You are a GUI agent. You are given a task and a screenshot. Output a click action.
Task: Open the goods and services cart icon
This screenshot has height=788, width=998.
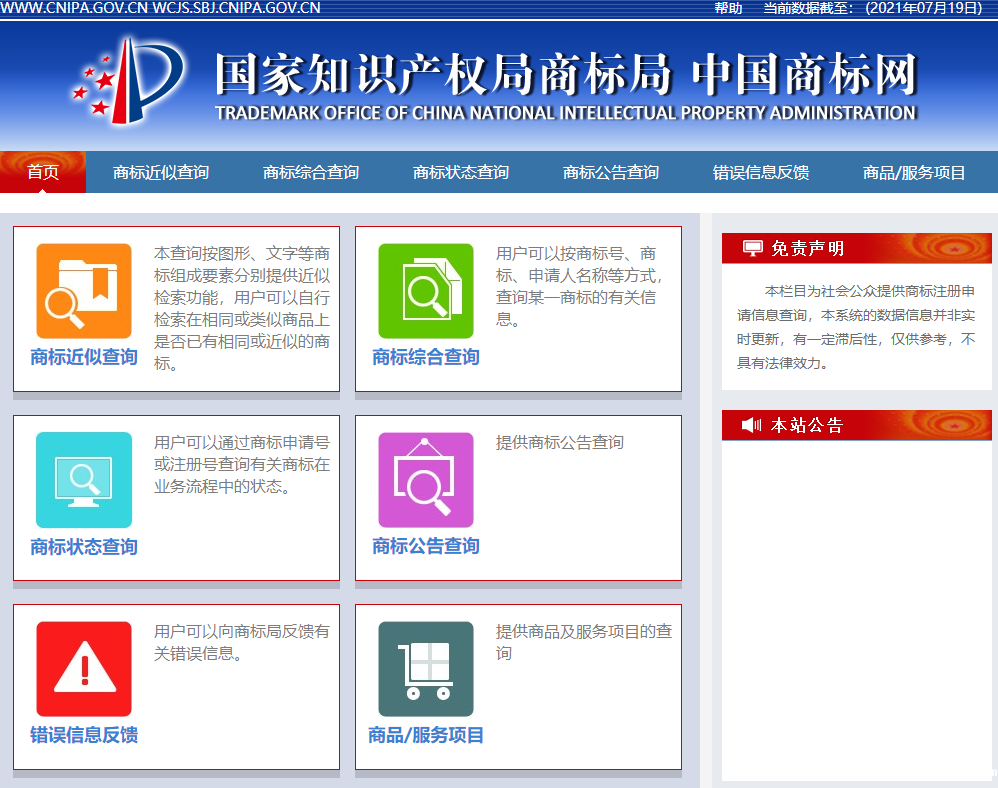(425, 669)
